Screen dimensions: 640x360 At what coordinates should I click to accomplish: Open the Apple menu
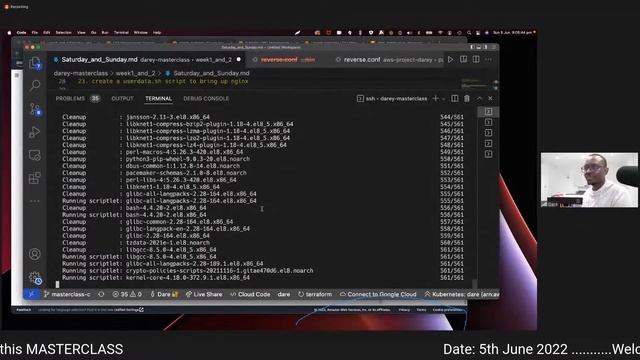[x=9, y=33]
